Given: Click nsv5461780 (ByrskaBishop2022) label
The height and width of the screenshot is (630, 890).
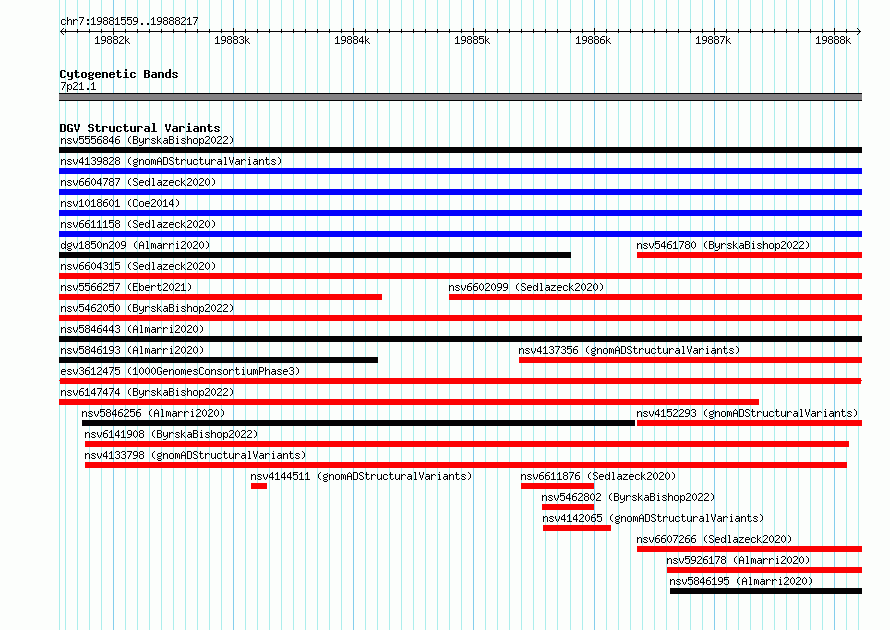Looking at the screenshot, I should click(x=723, y=245).
